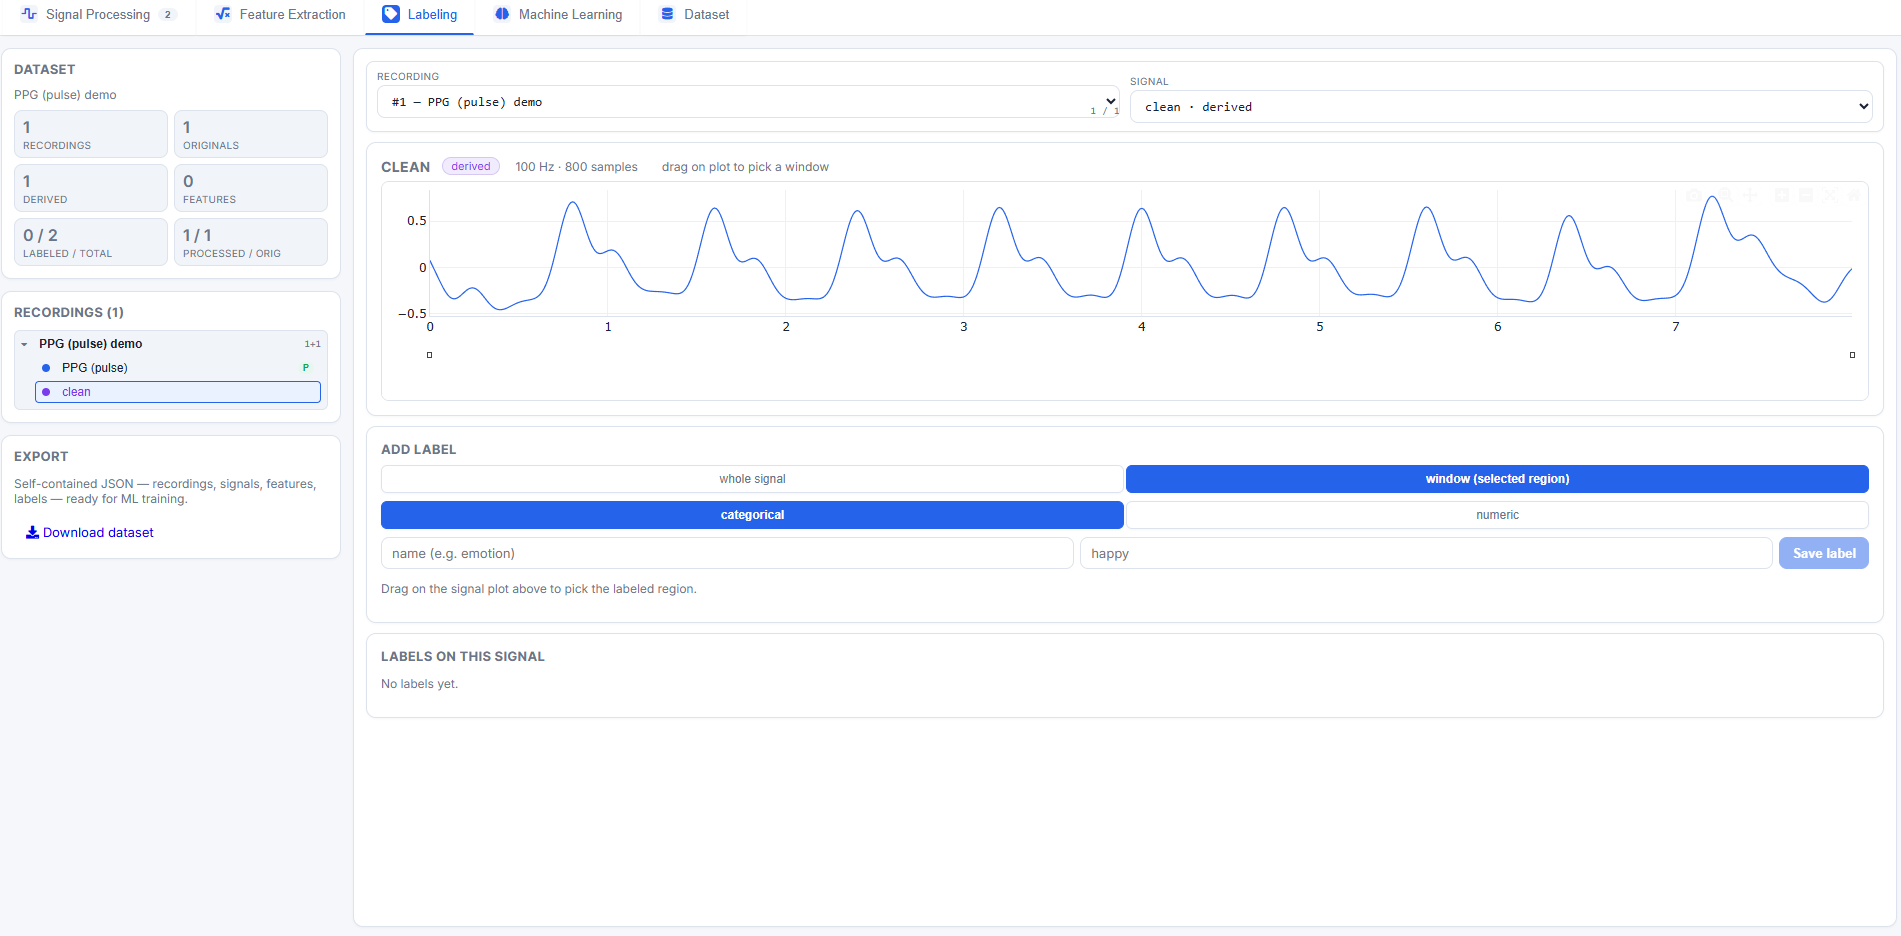
Task: Click the Machine Learning brain icon
Action: pos(502,14)
